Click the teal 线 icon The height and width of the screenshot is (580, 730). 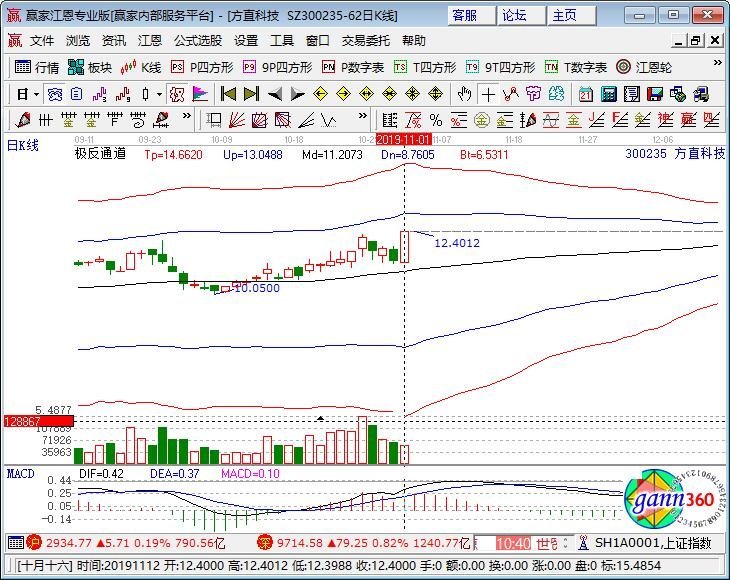(x=556, y=94)
